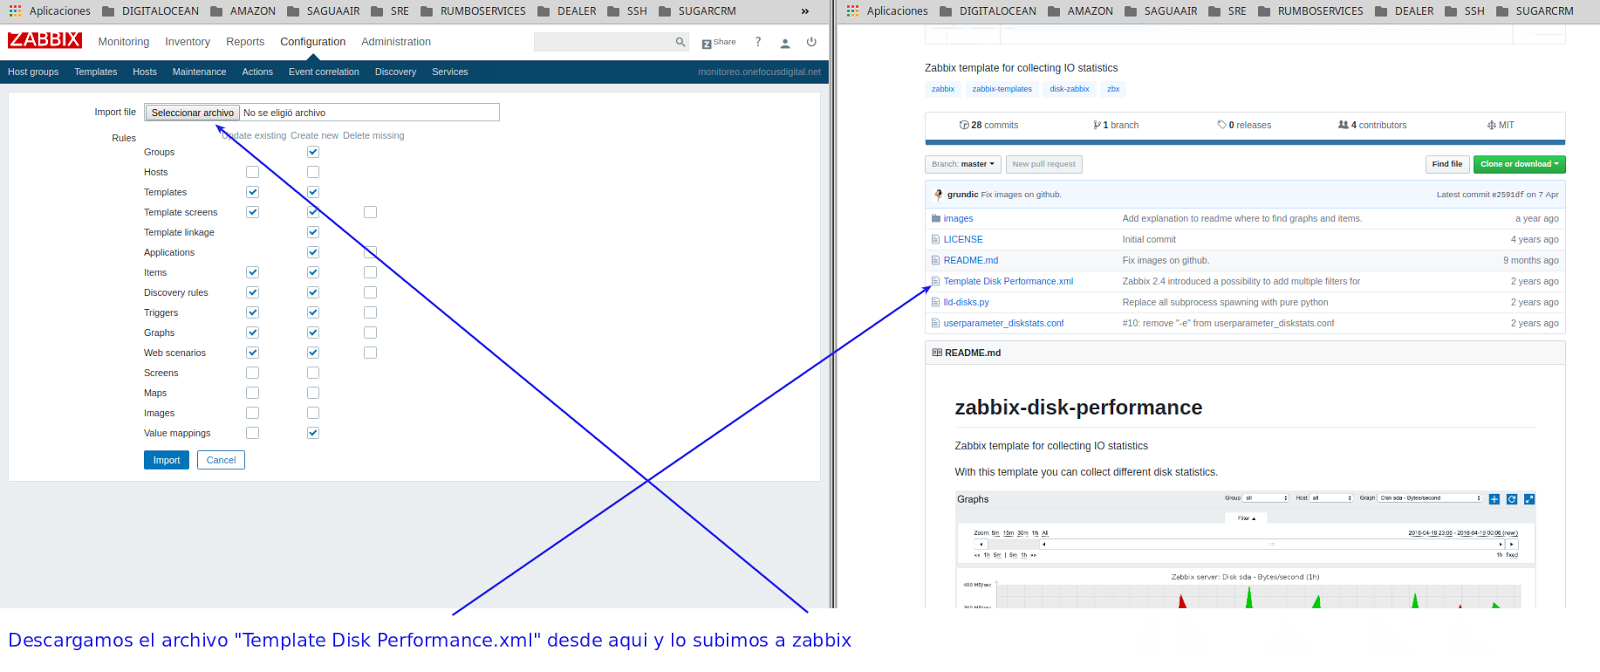Image resolution: width=1600 pixels, height=672 pixels.
Task: Check Delete missing for Items
Action: point(370,272)
